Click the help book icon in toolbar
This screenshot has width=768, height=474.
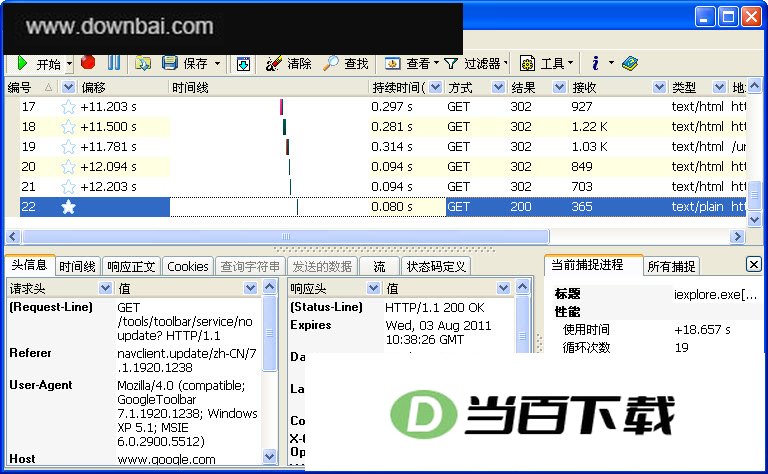click(629, 63)
